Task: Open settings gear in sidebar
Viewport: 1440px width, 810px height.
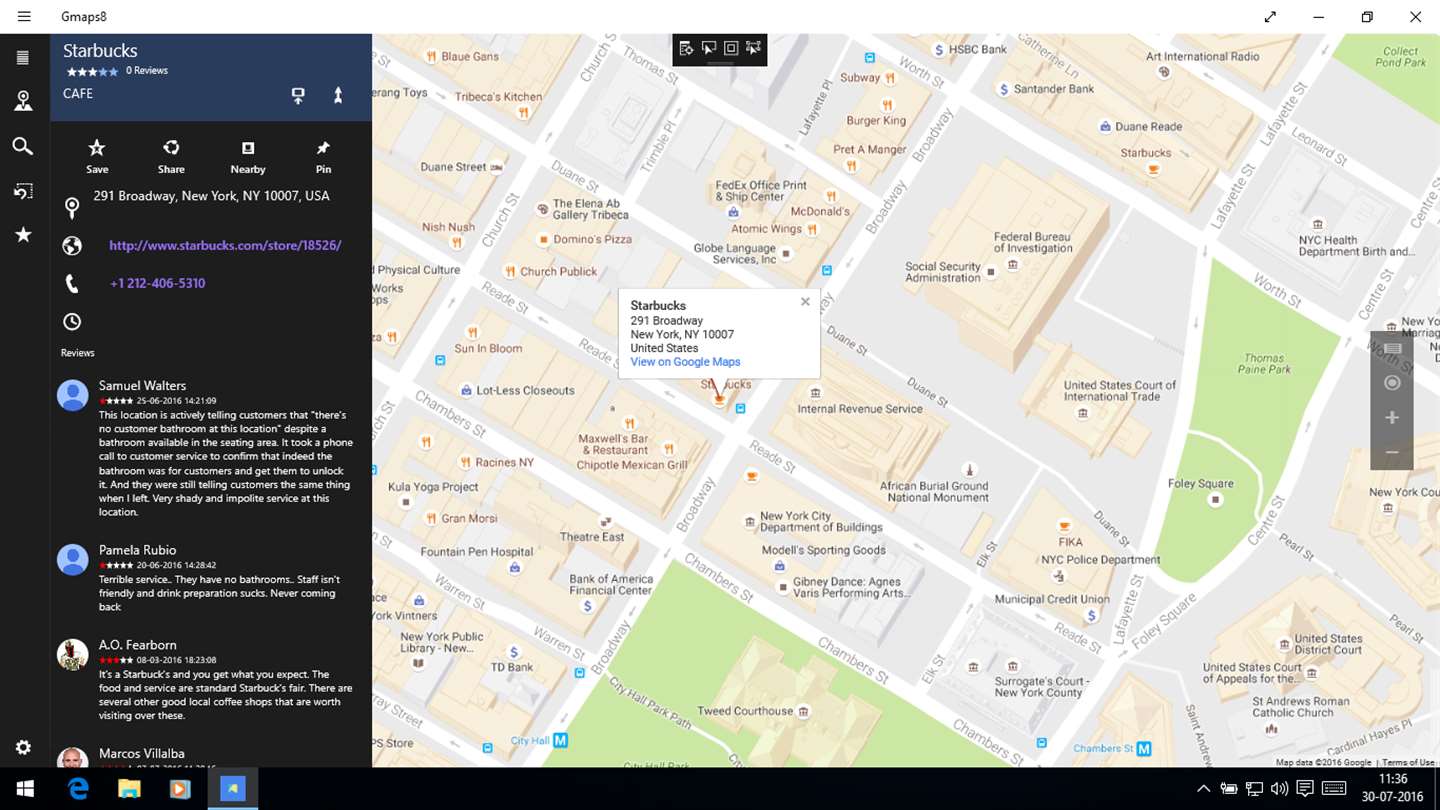Action: [23, 747]
